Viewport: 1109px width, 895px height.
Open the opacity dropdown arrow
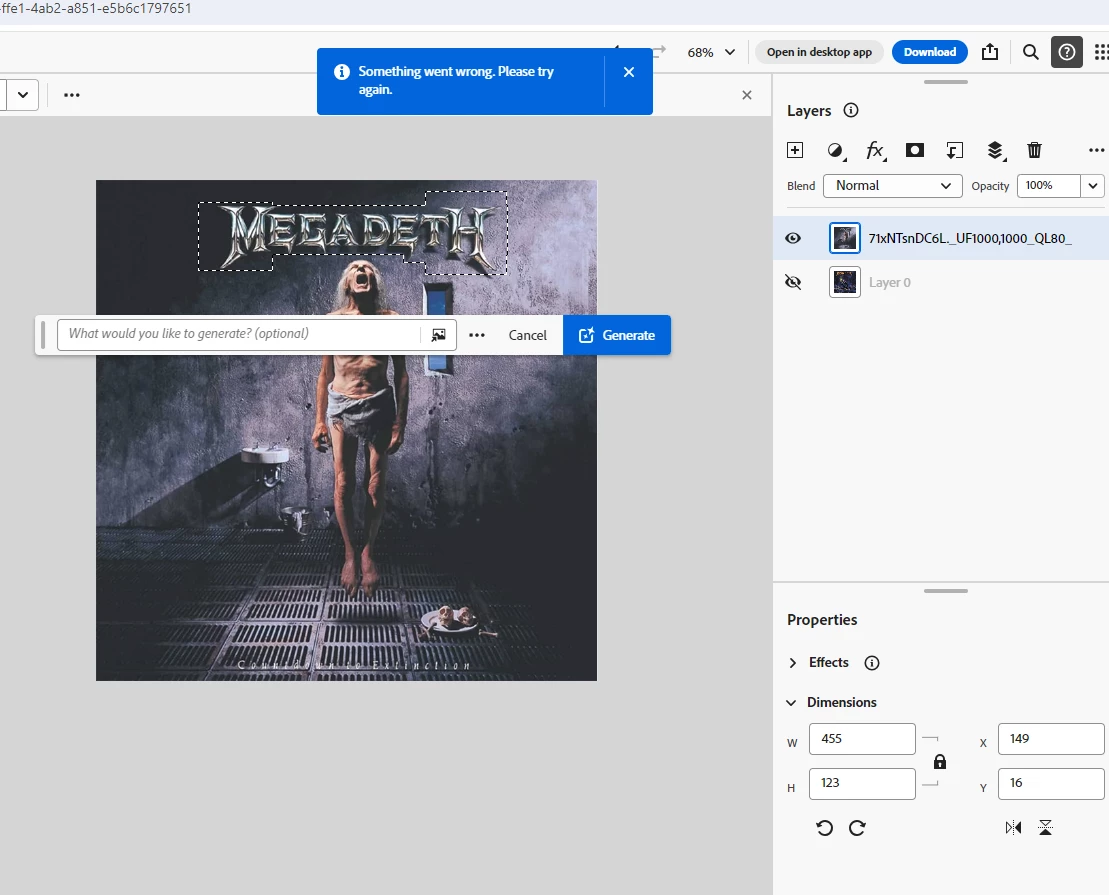click(x=1093, y=186)
